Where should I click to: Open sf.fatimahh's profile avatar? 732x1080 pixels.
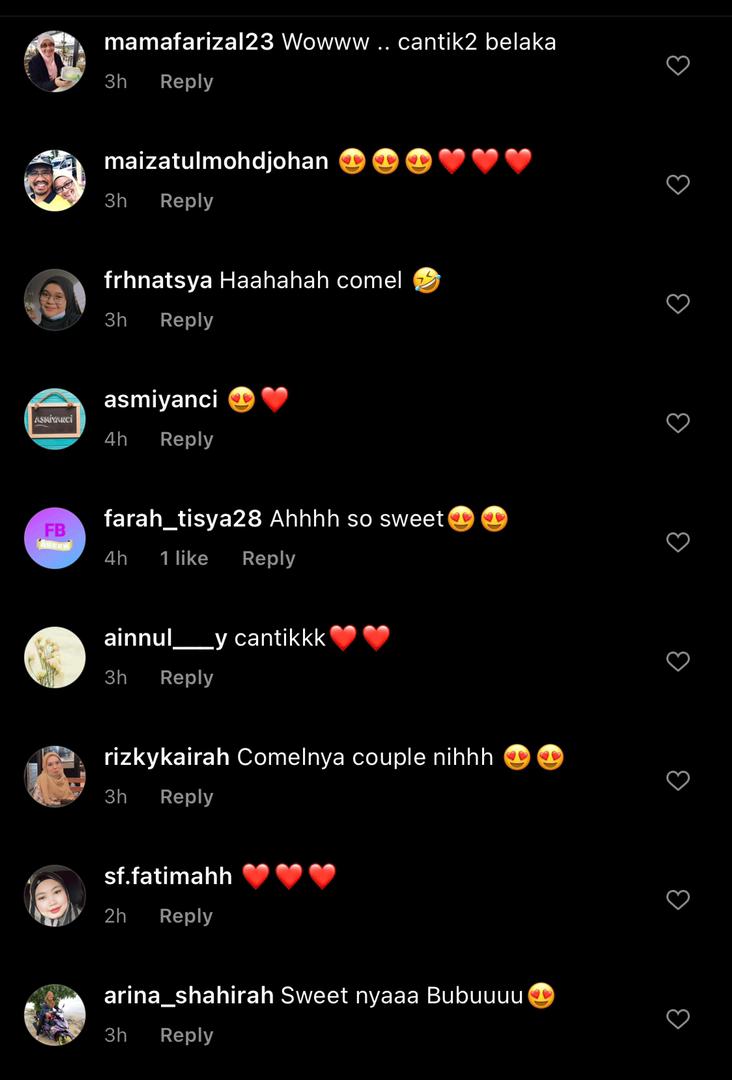point(54,895)
